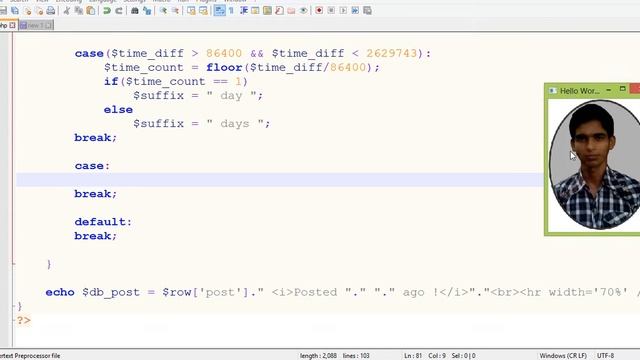This screenshot has height=360, width=640.
Task: Click 'Windows (CR LF)' line ending indicator
Action: coord(563,356)
